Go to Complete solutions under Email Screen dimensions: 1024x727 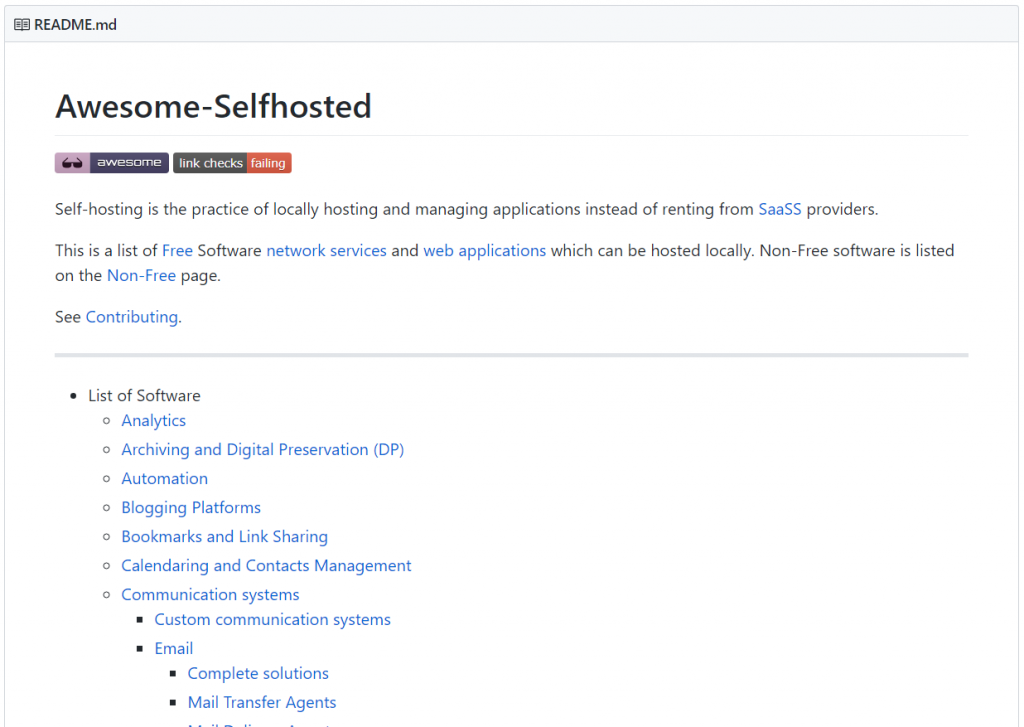point(258,673)
